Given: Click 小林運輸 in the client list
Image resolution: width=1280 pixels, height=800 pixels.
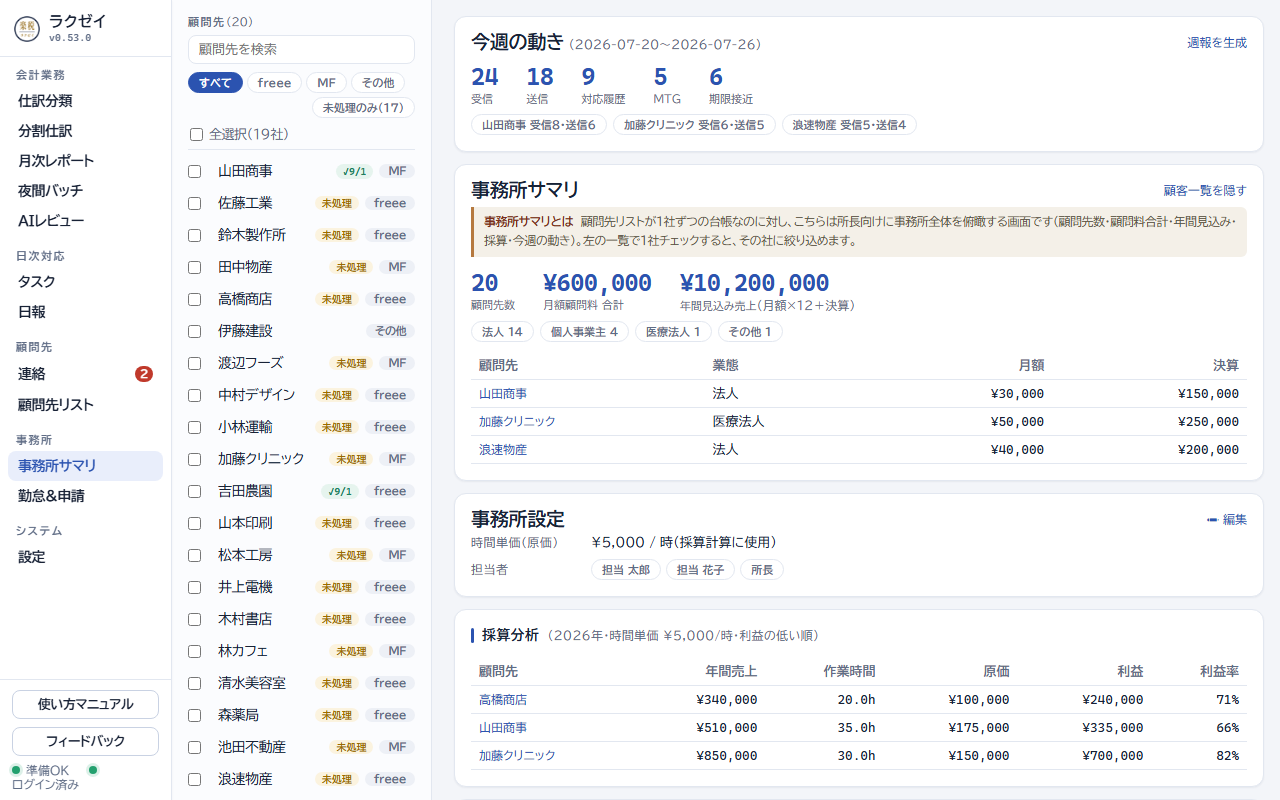Looking at the screenshot, I should click(x=245, y=427).
